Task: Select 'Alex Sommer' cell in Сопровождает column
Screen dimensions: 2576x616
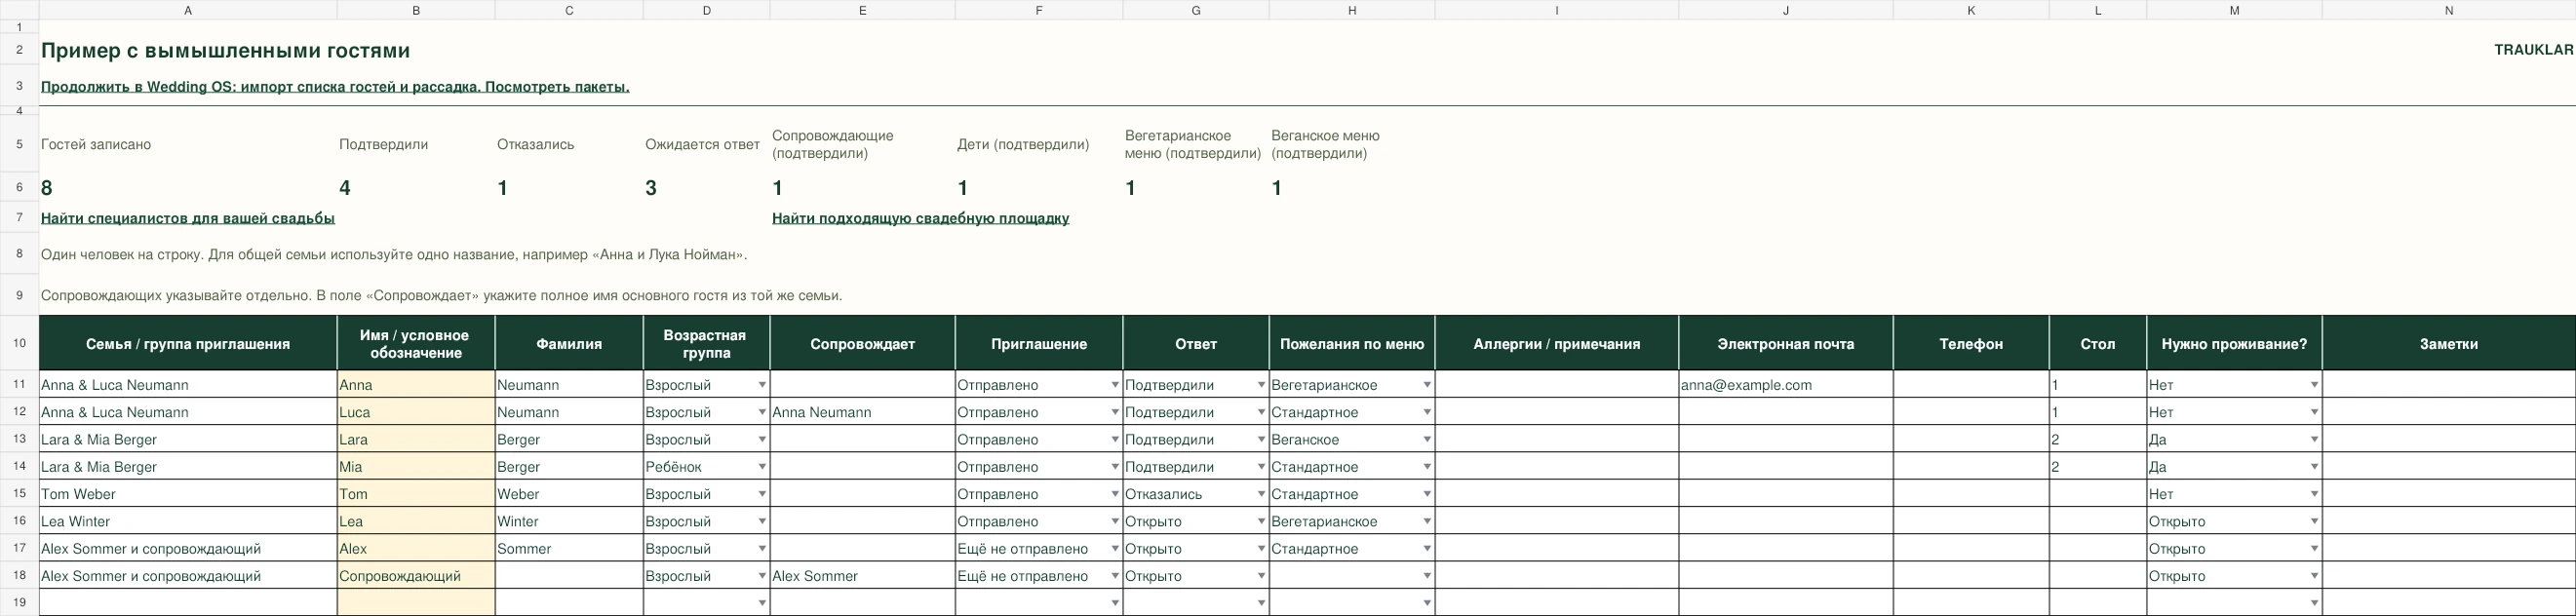Action: pos(863,576)
